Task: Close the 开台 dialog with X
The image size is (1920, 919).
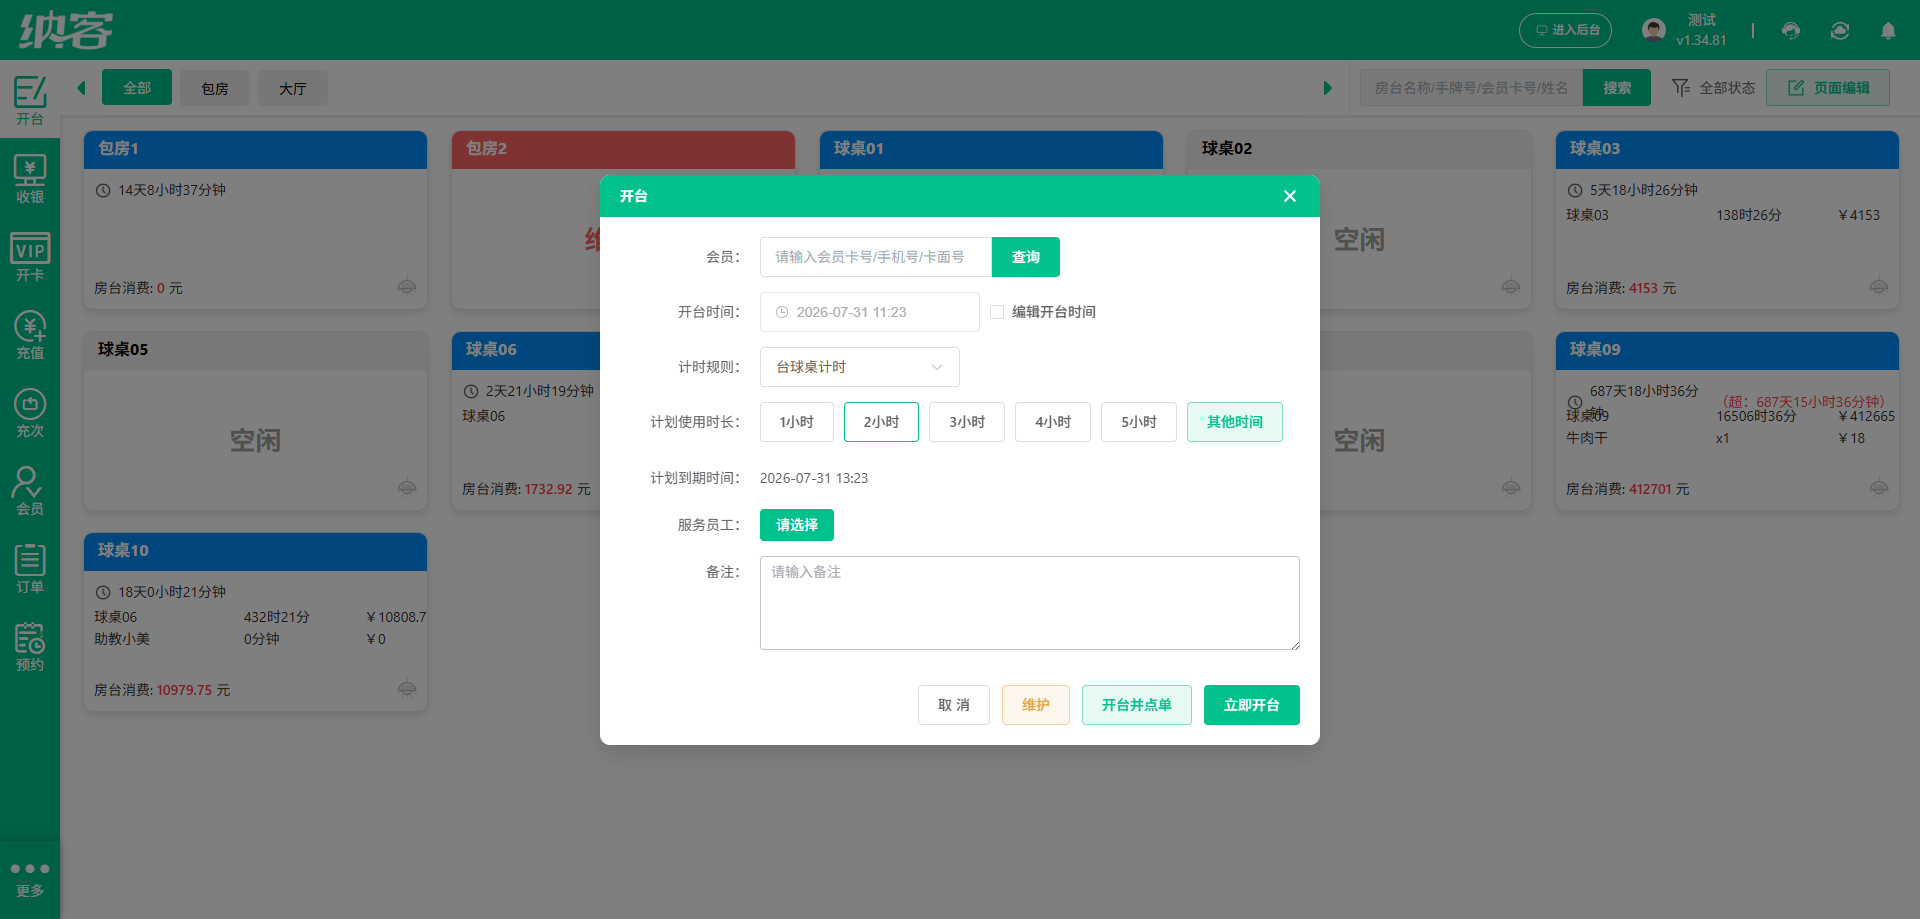Action: tap(1290, 196)
